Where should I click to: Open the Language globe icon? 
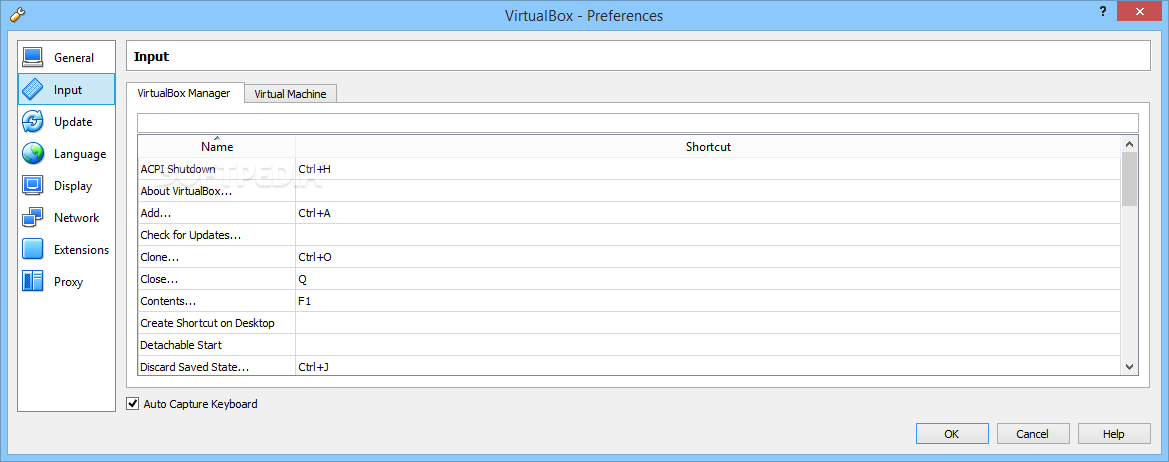(x=33, y=154)
